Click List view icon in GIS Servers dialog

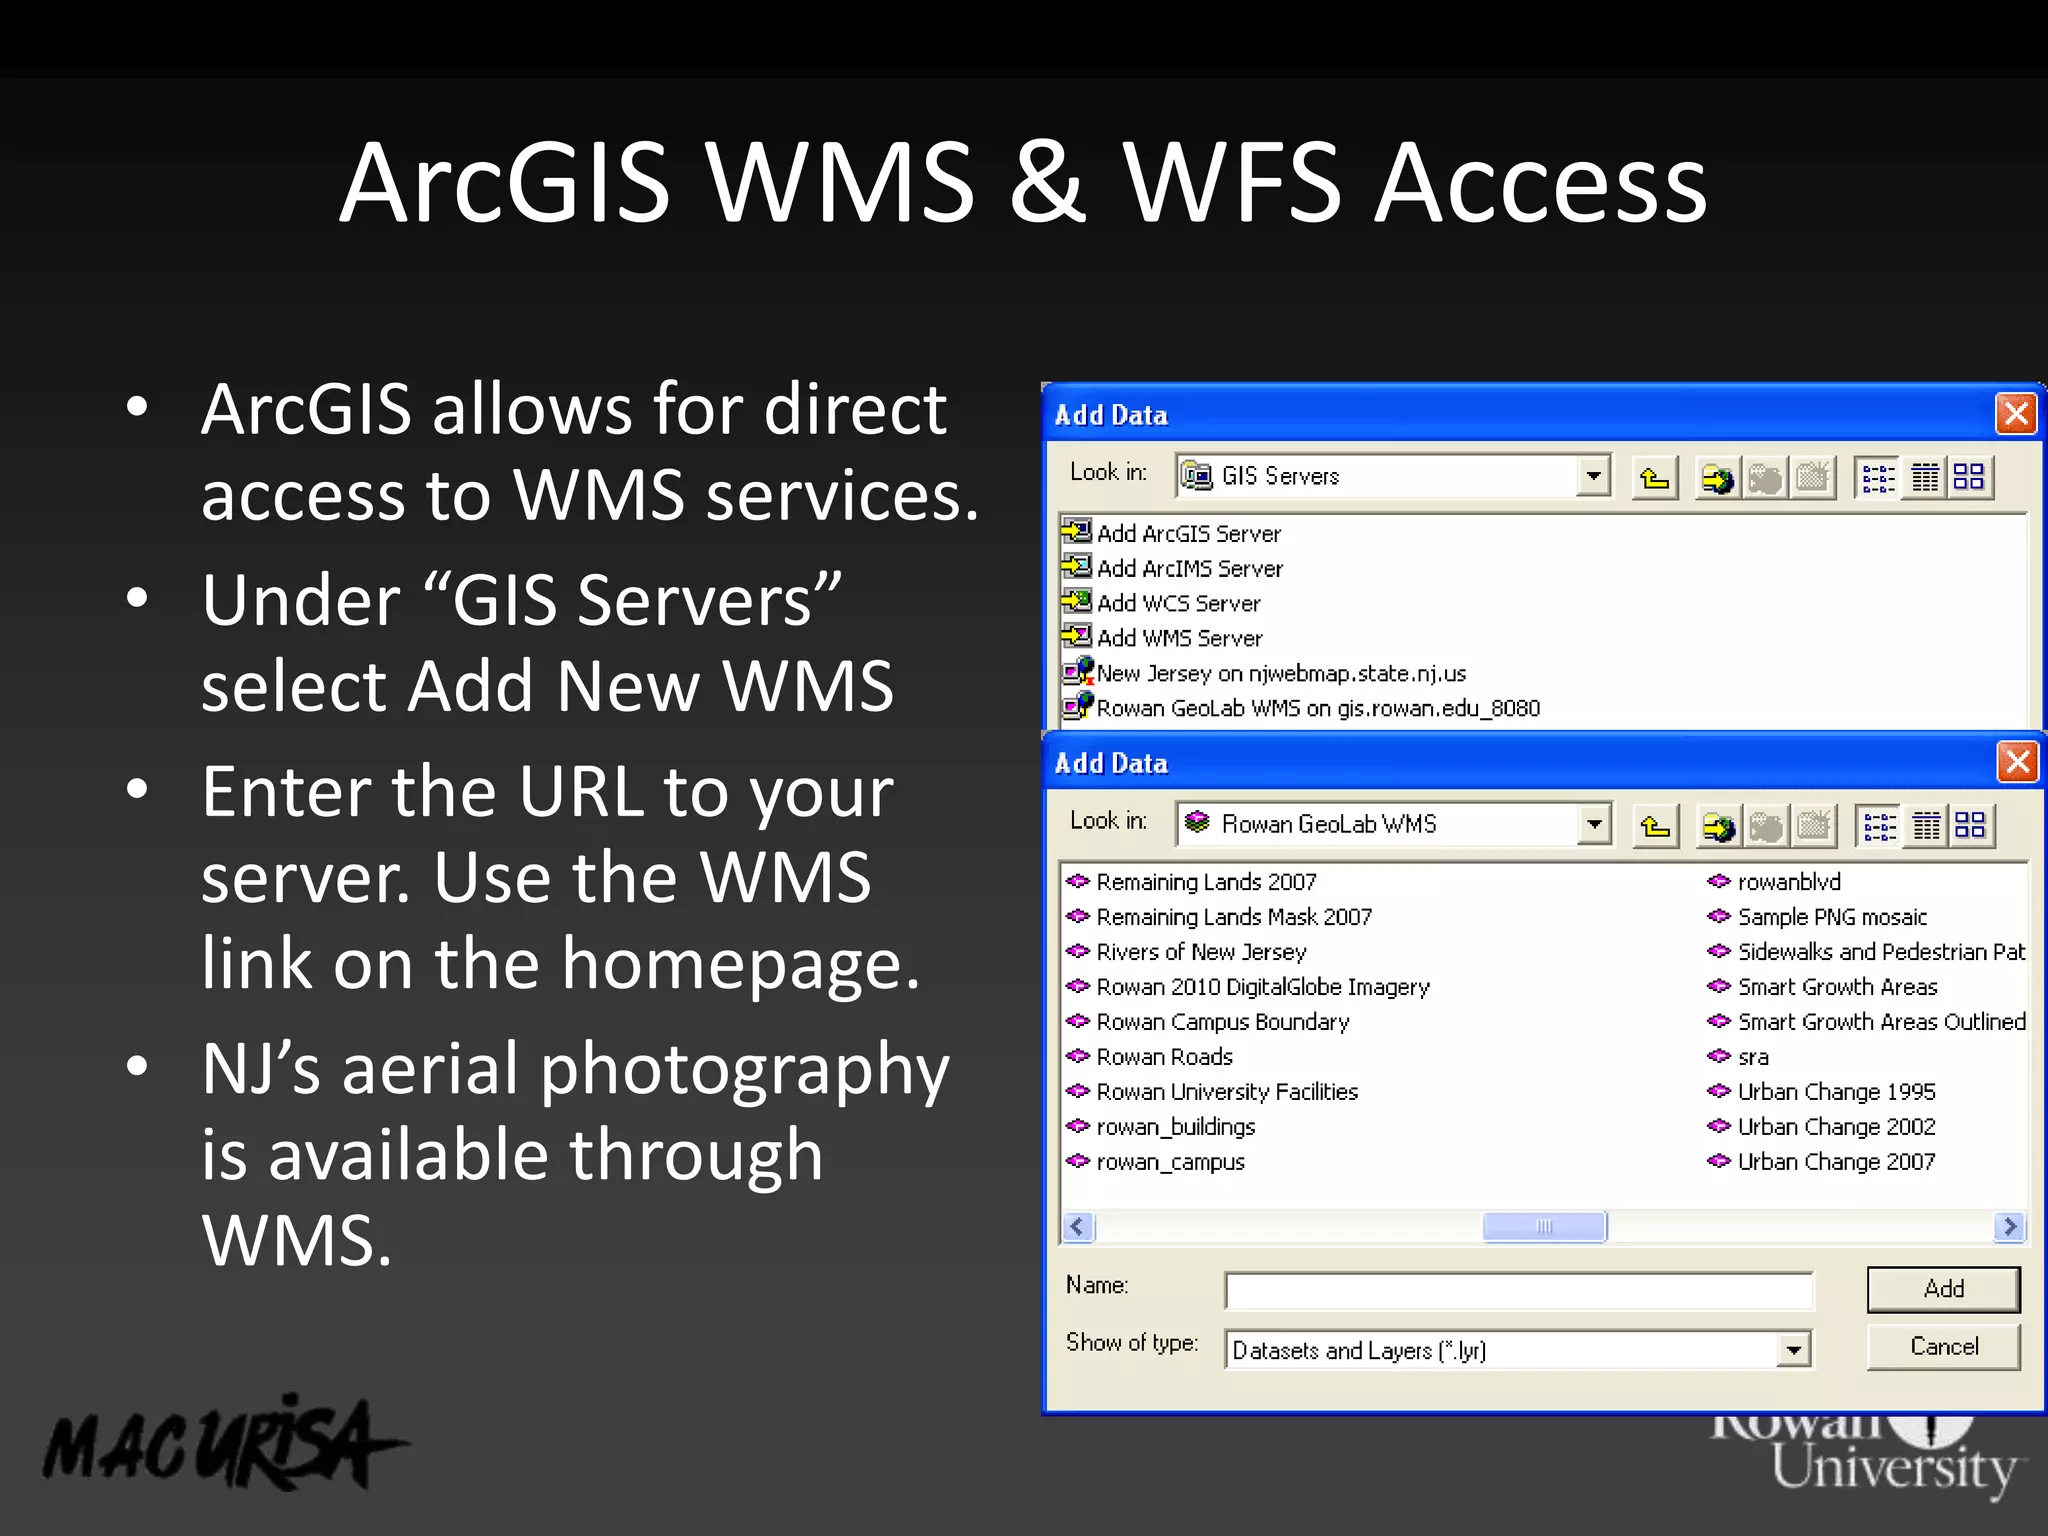(1877, 477)
